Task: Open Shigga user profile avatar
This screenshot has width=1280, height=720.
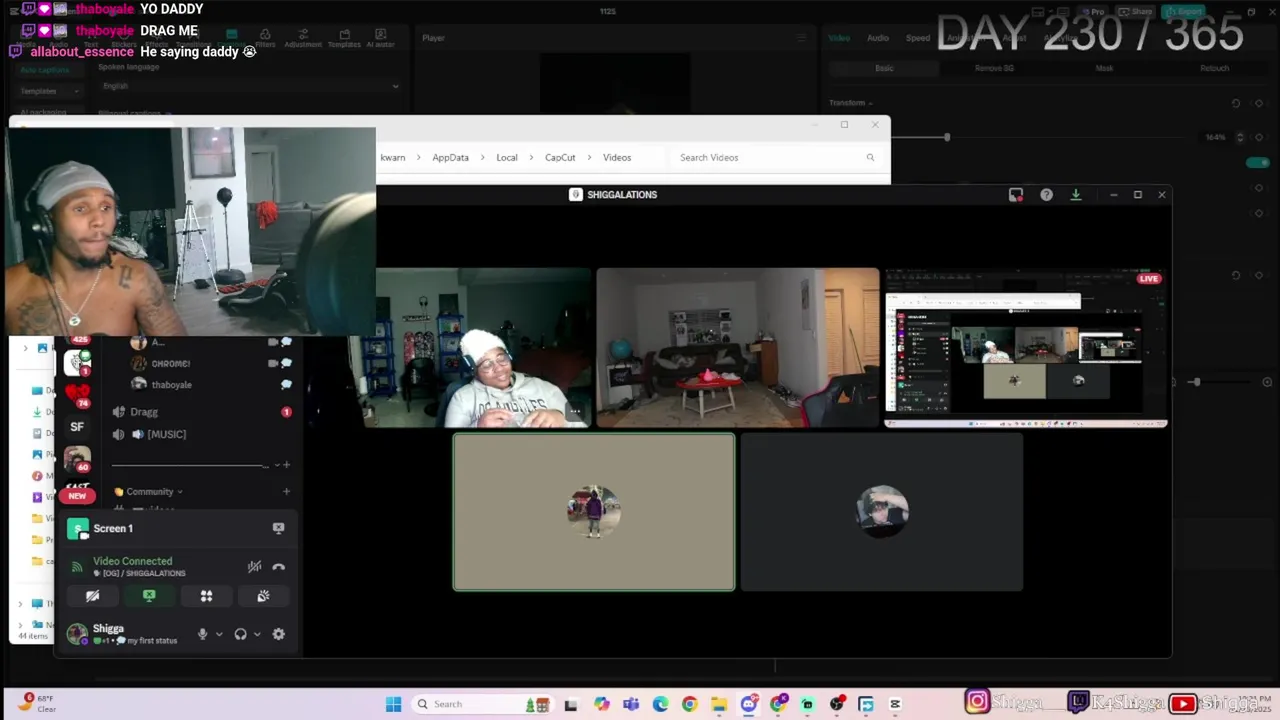Action: (77, 633)
